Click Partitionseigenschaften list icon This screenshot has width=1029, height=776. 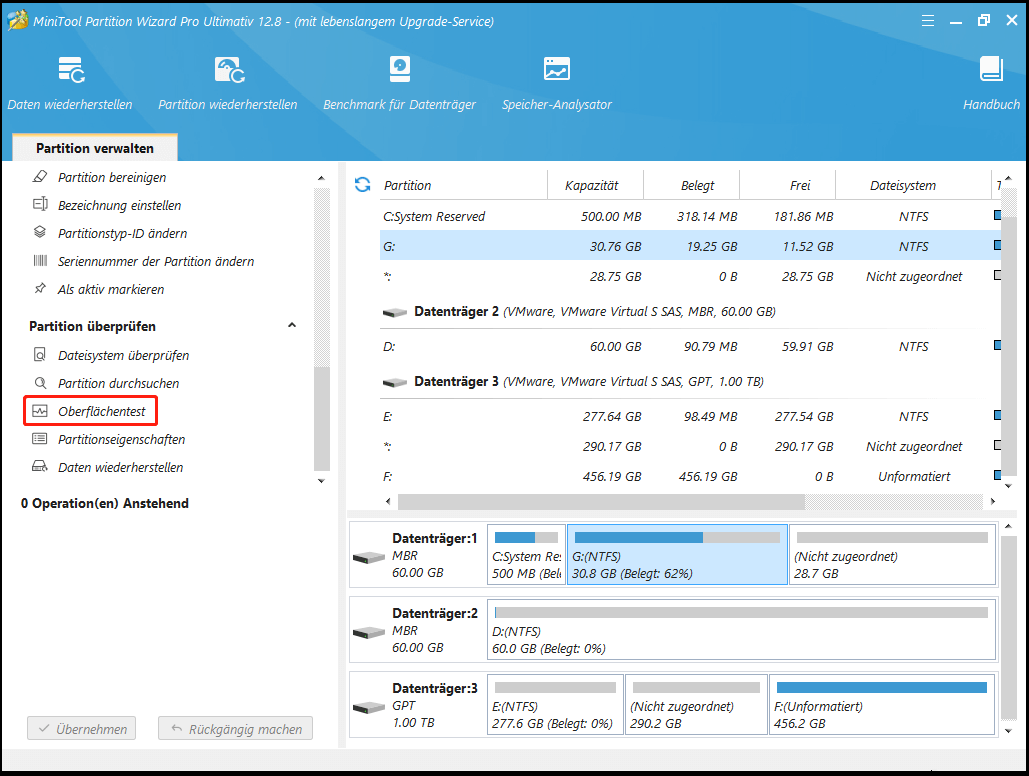coord(40,439)
